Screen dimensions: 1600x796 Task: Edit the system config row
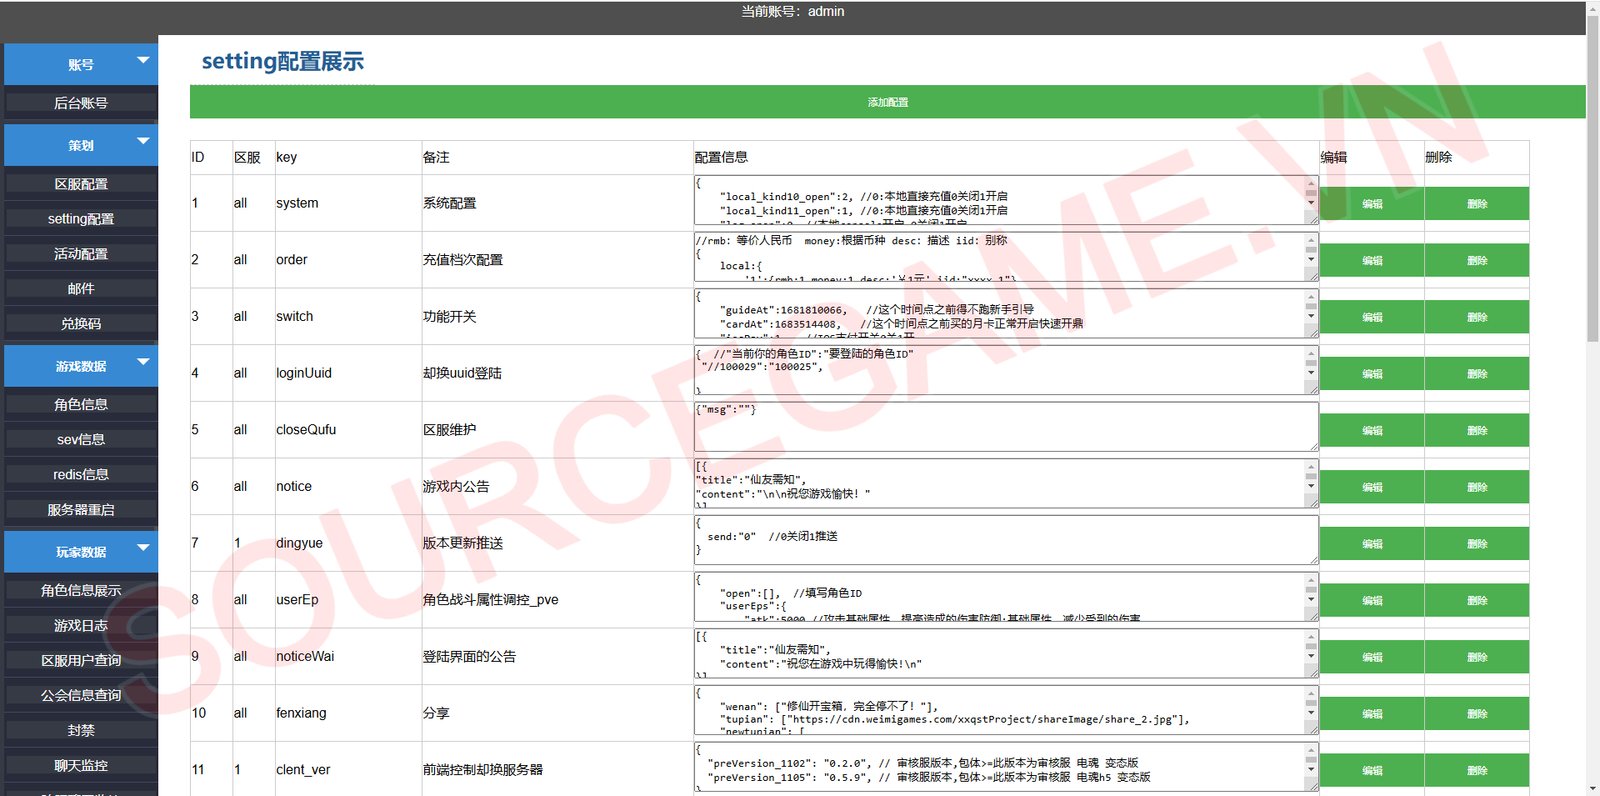pos(1372,204)
